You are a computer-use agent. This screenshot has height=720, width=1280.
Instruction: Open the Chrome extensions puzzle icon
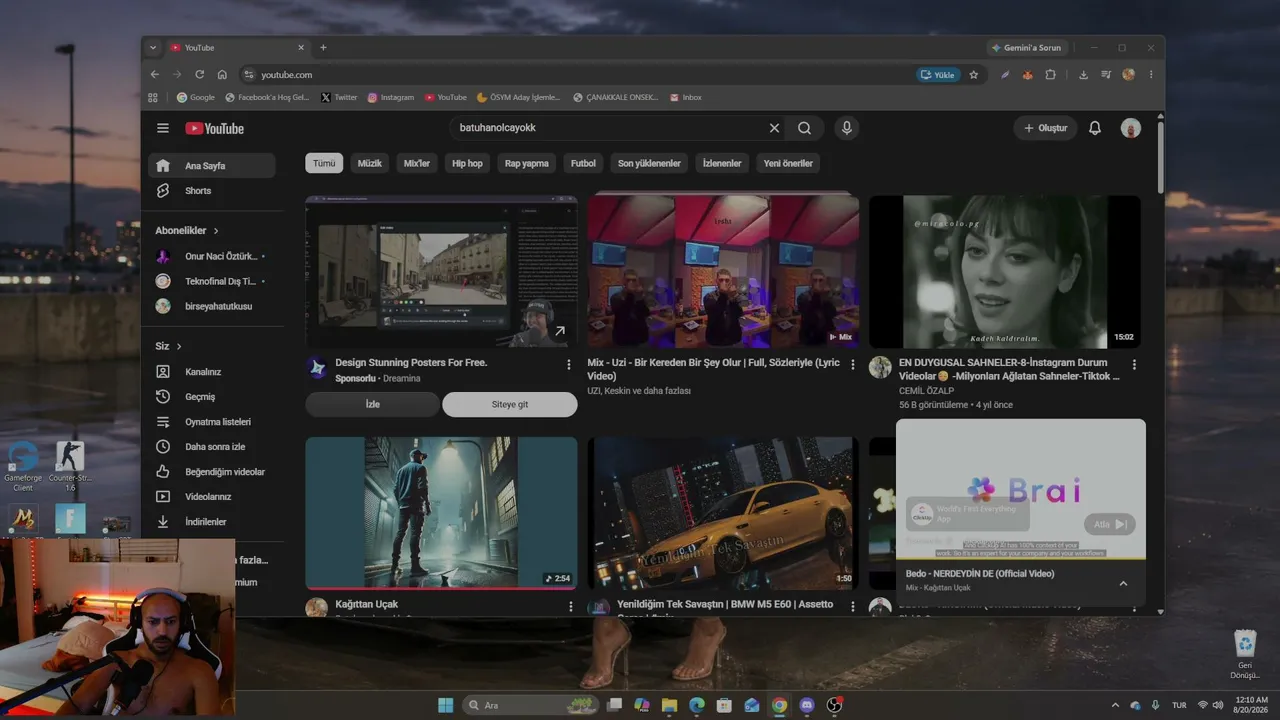(1051, 74)
